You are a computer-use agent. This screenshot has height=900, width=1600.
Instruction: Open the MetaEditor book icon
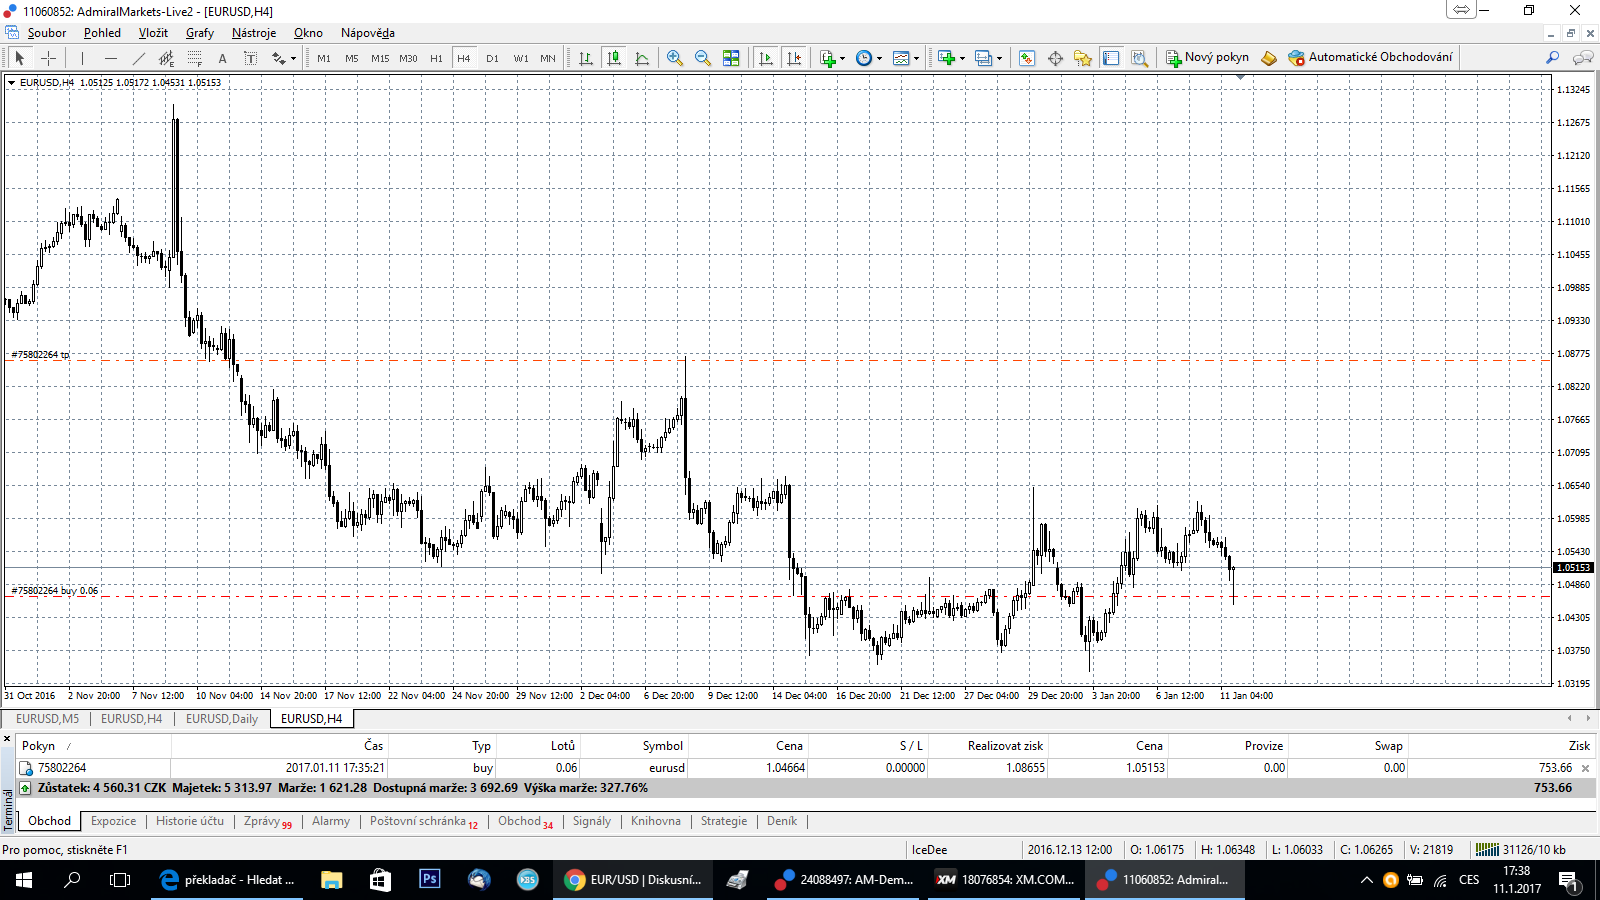[1269, 58]
